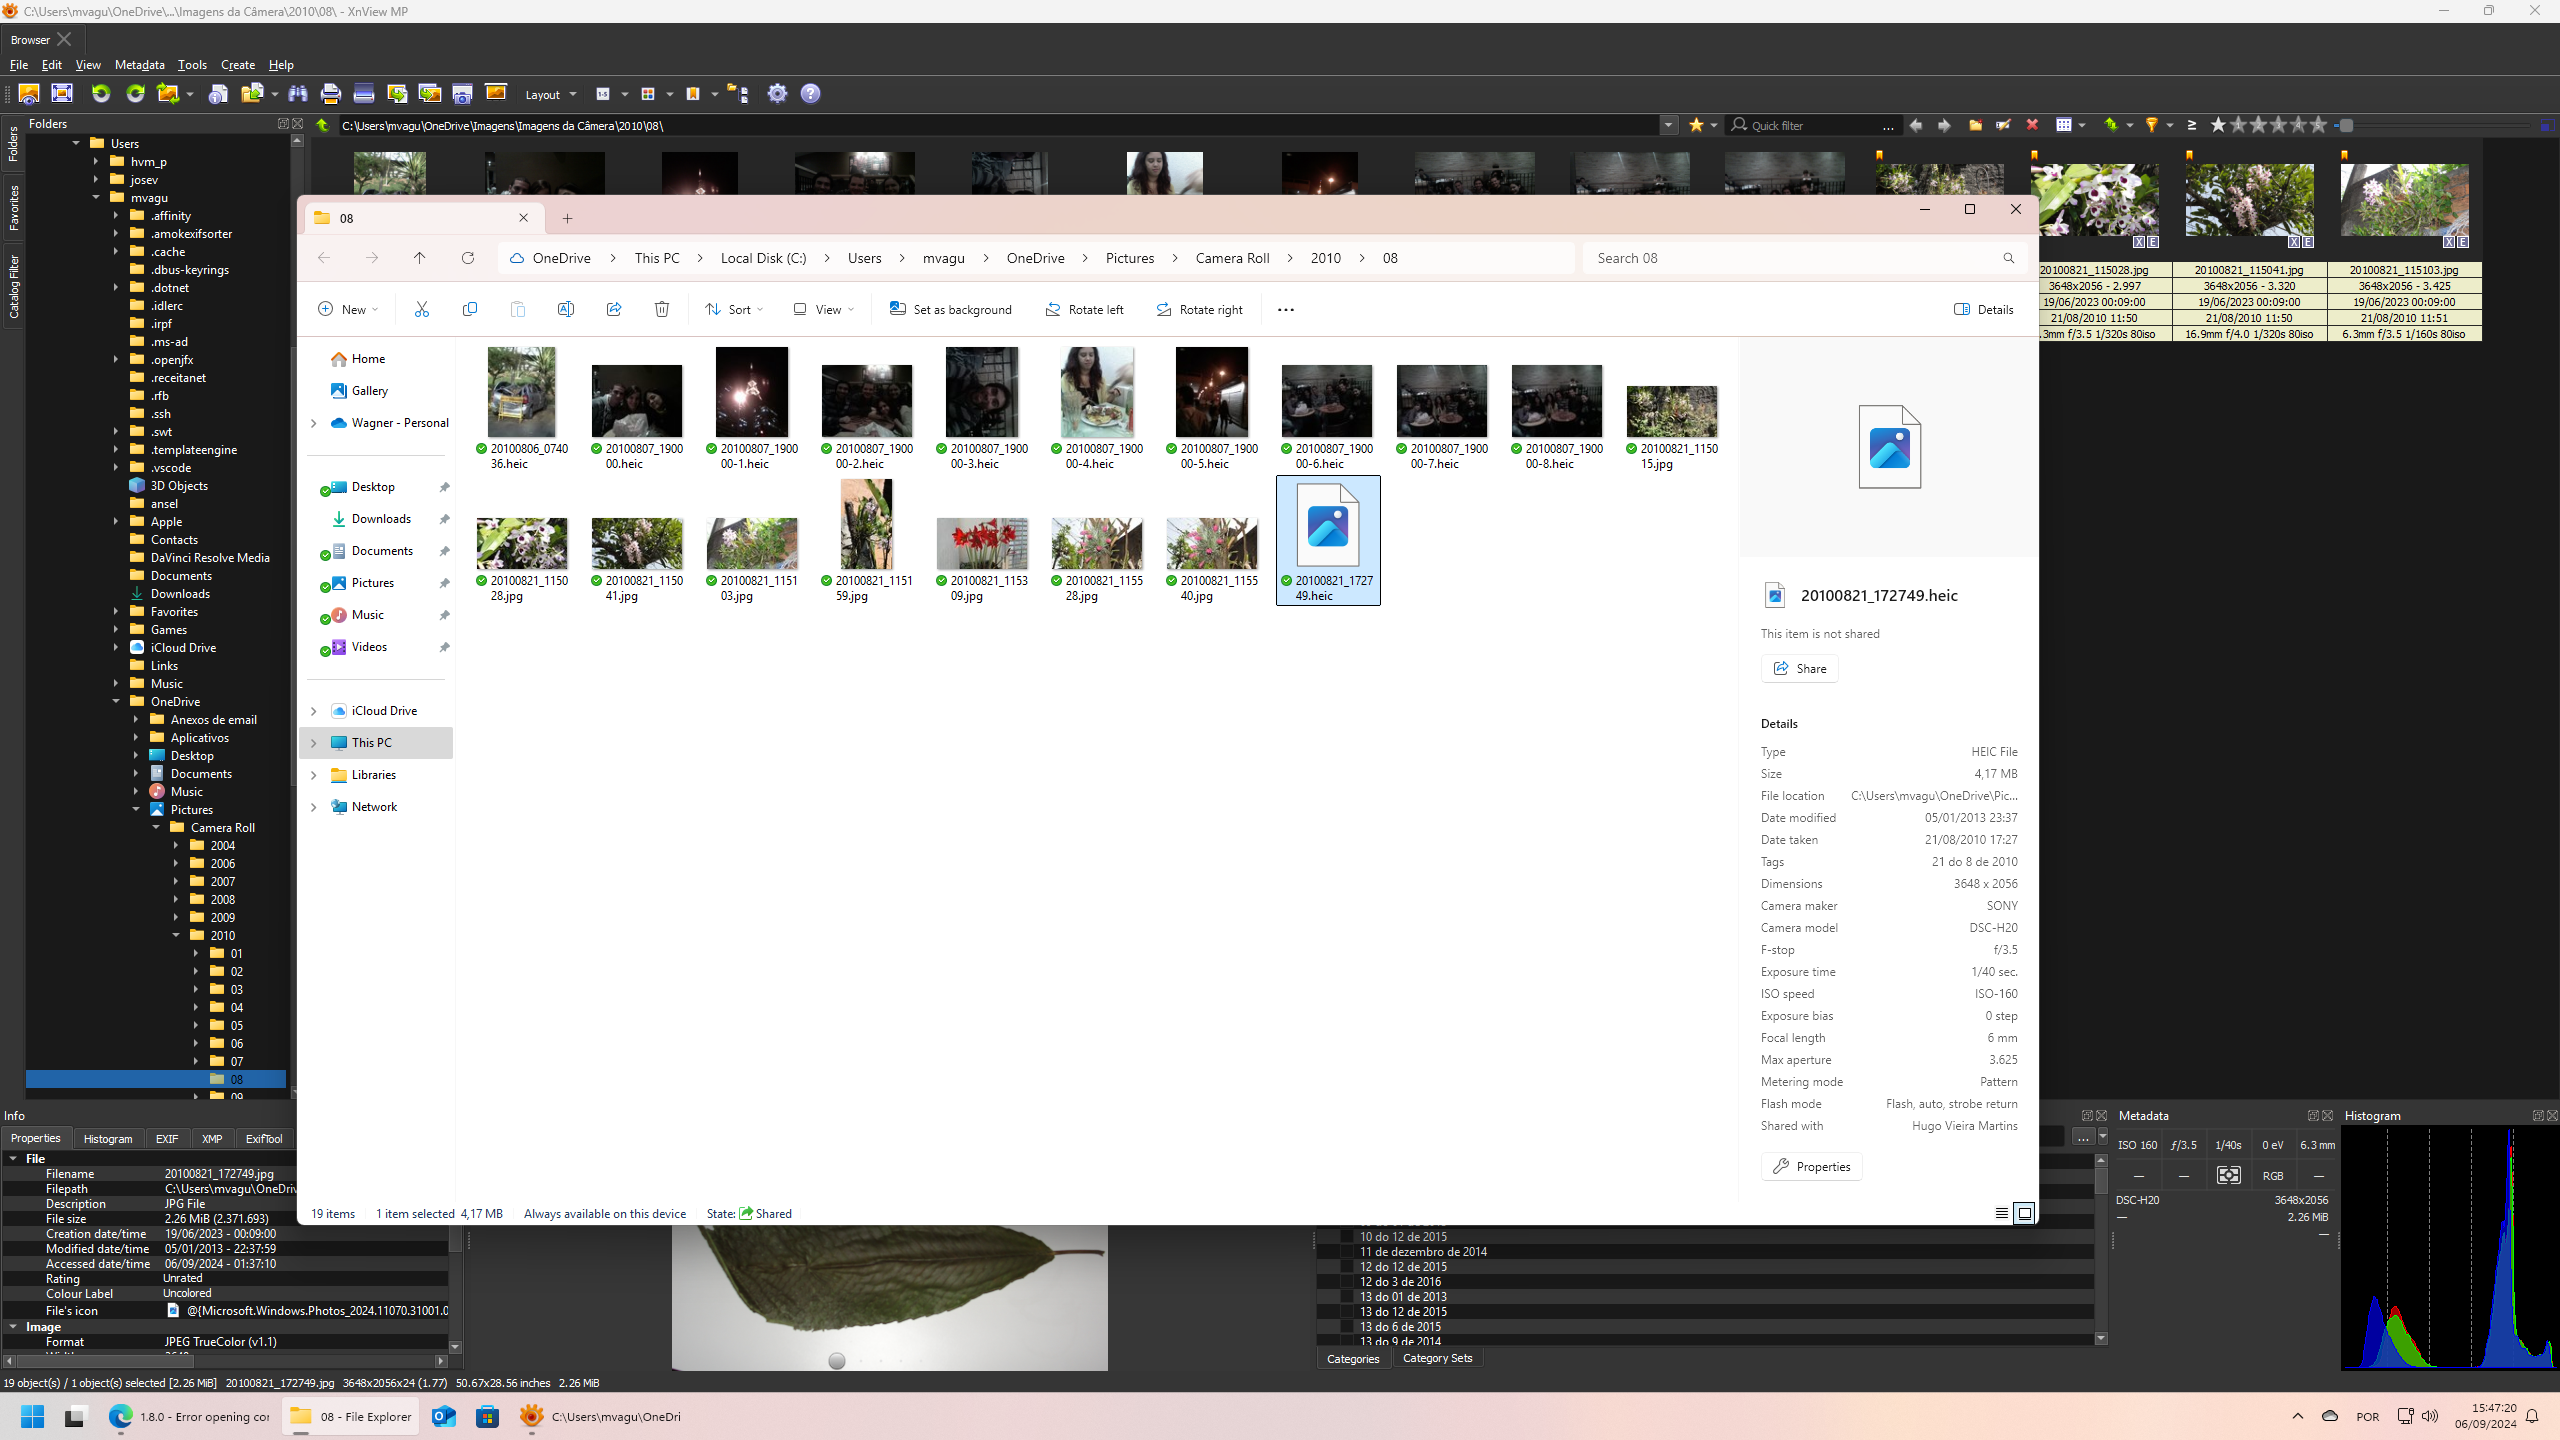Screen dimensions: 2560x1440
Task: Click the Cut scissors icon in Explorer
Action: pyautogui.click(x=421, y=310)
